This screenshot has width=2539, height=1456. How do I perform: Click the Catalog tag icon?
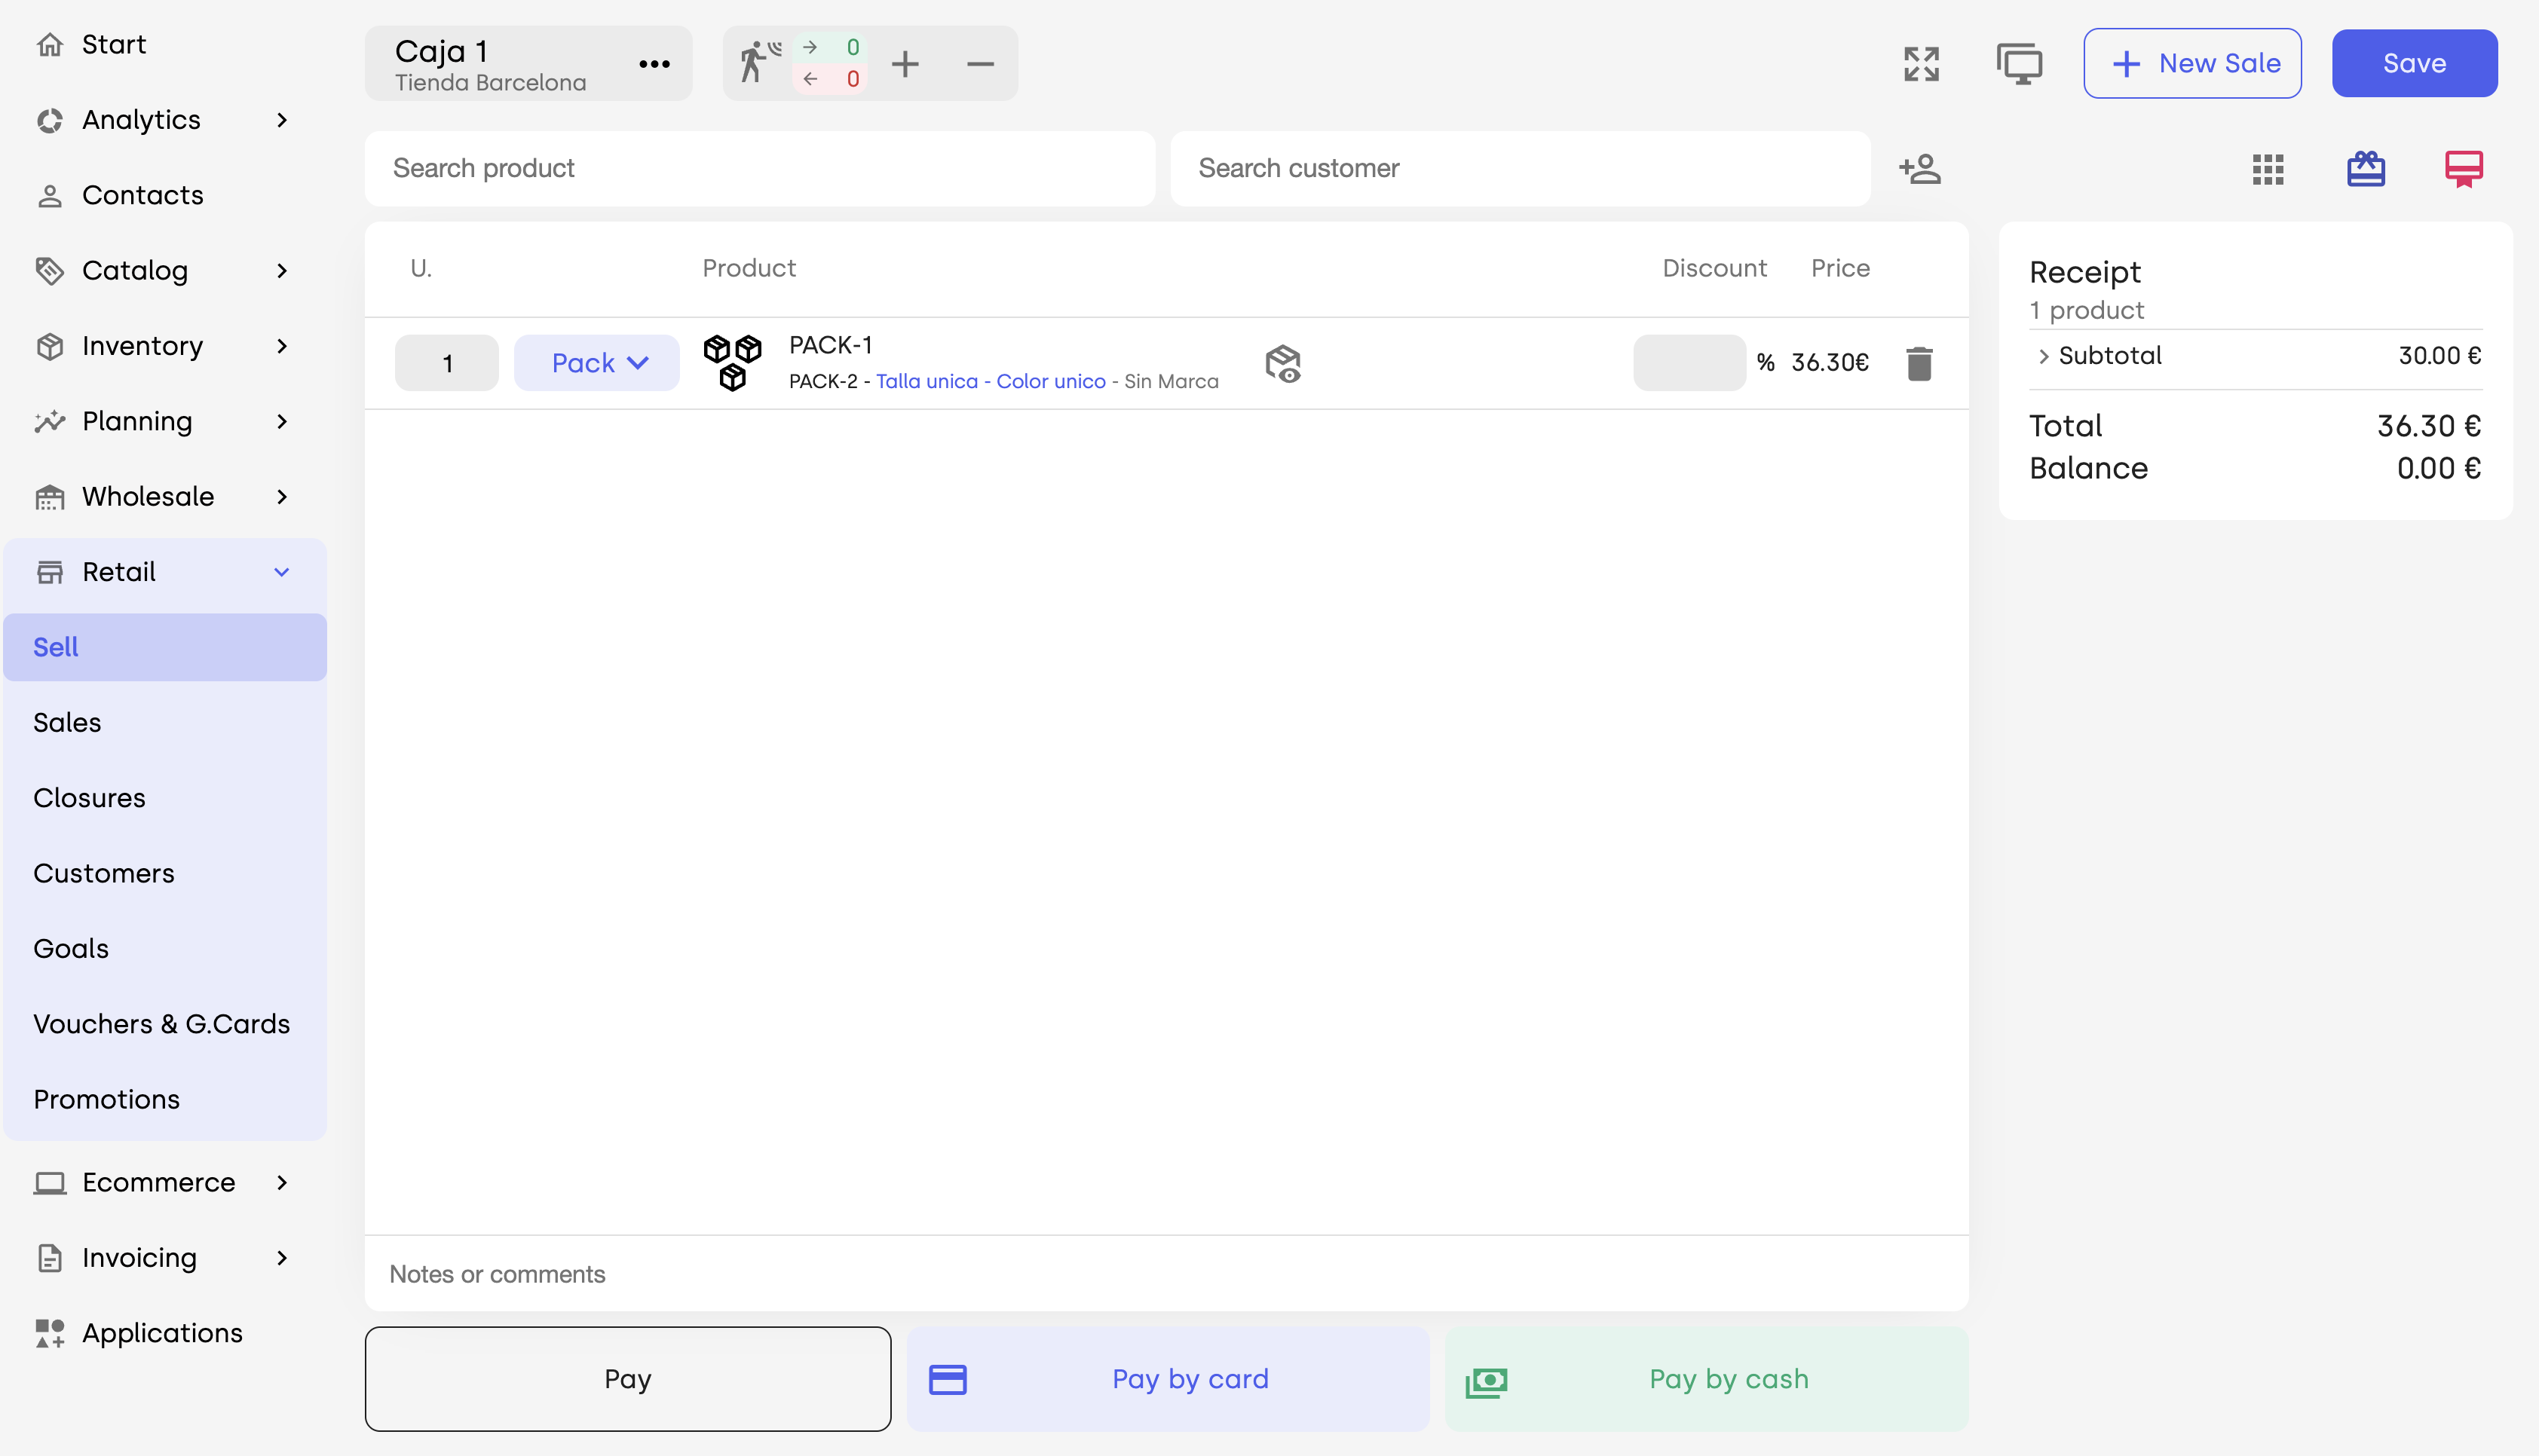click(x=50, y=271)
